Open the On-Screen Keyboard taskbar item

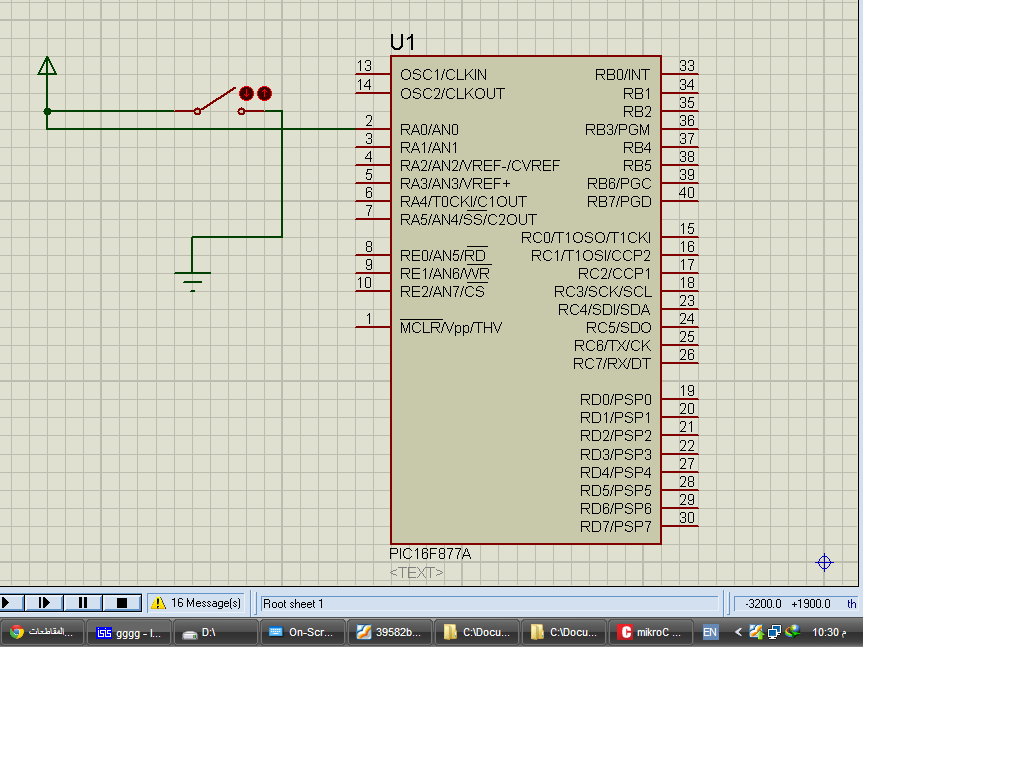point(302,632)
